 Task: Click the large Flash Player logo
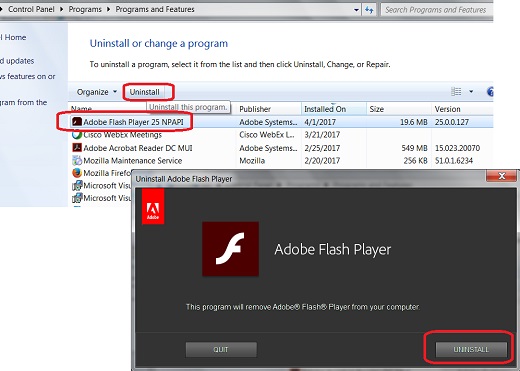(x=230, y=249)
